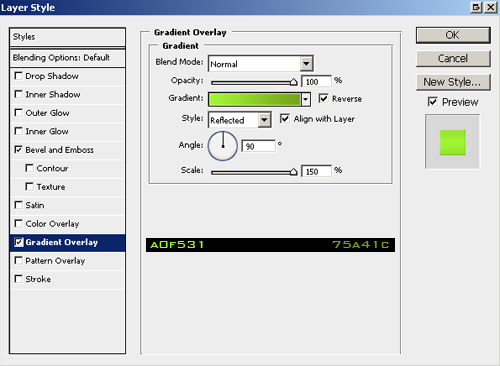Enable the Color Overlay checkbox
This screenshot has width=500, height=366.
tap(19, 223)
